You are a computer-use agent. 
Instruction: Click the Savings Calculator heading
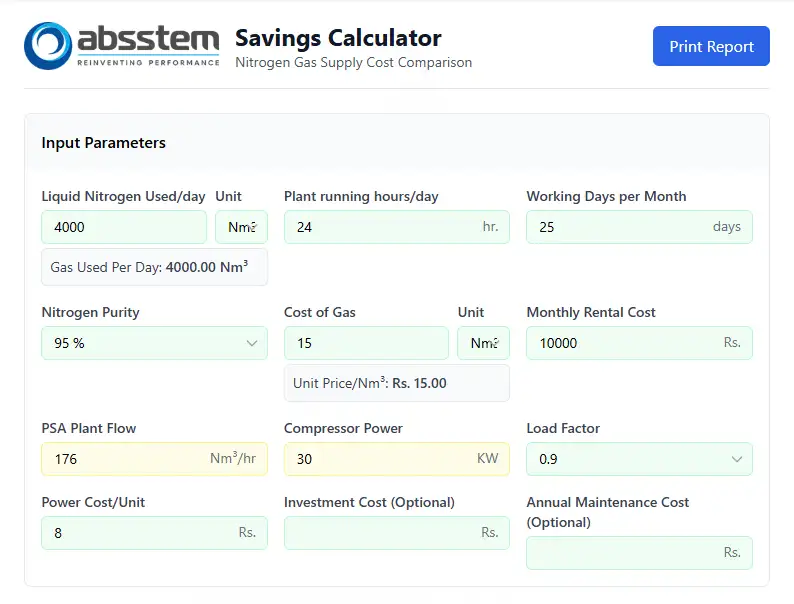[338, 38]
